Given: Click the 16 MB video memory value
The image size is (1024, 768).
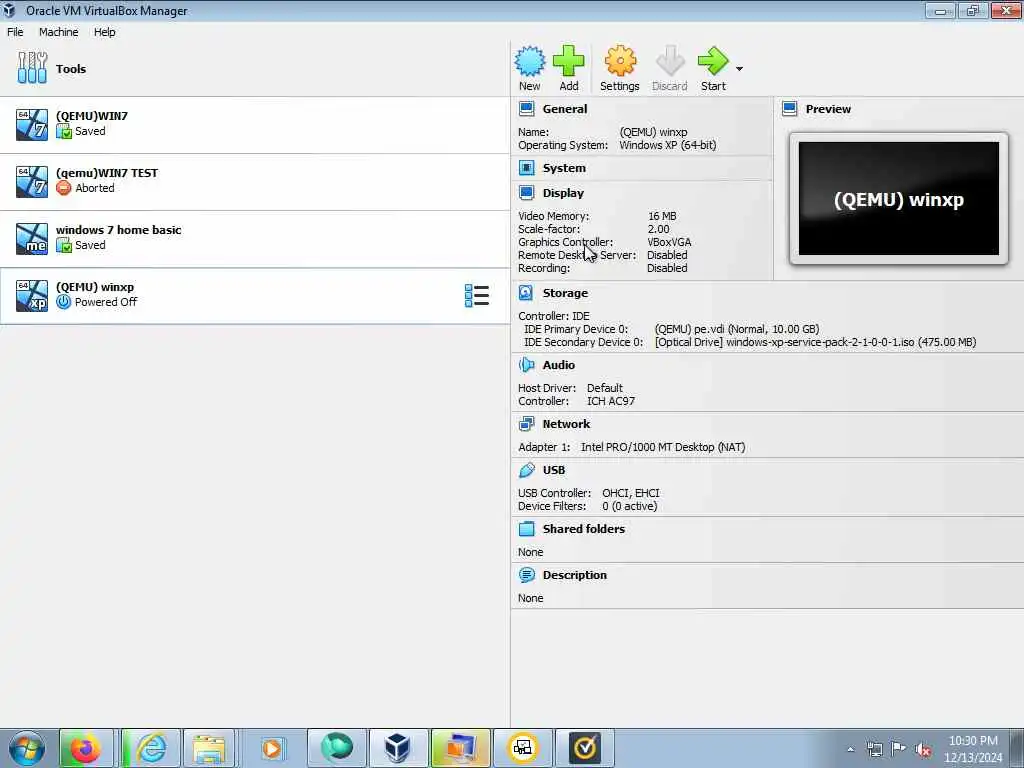Looking at the screenshot, I should coord(662,216).
